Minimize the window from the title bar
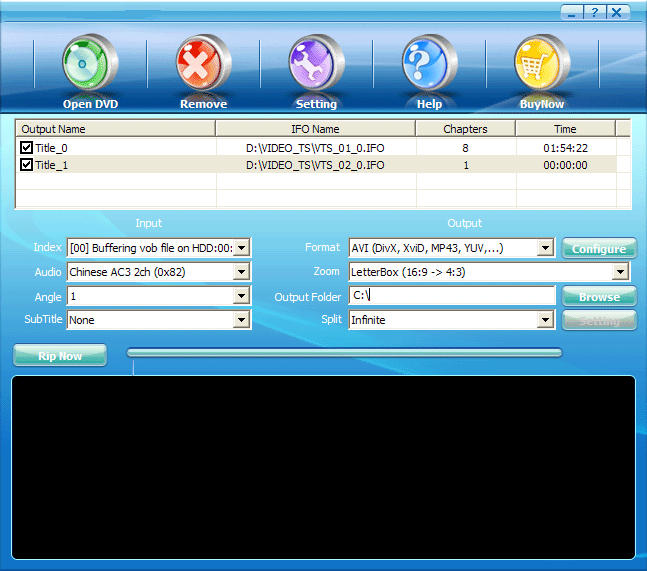The width and height of the screenshot is (647, 571). point(572,12)
